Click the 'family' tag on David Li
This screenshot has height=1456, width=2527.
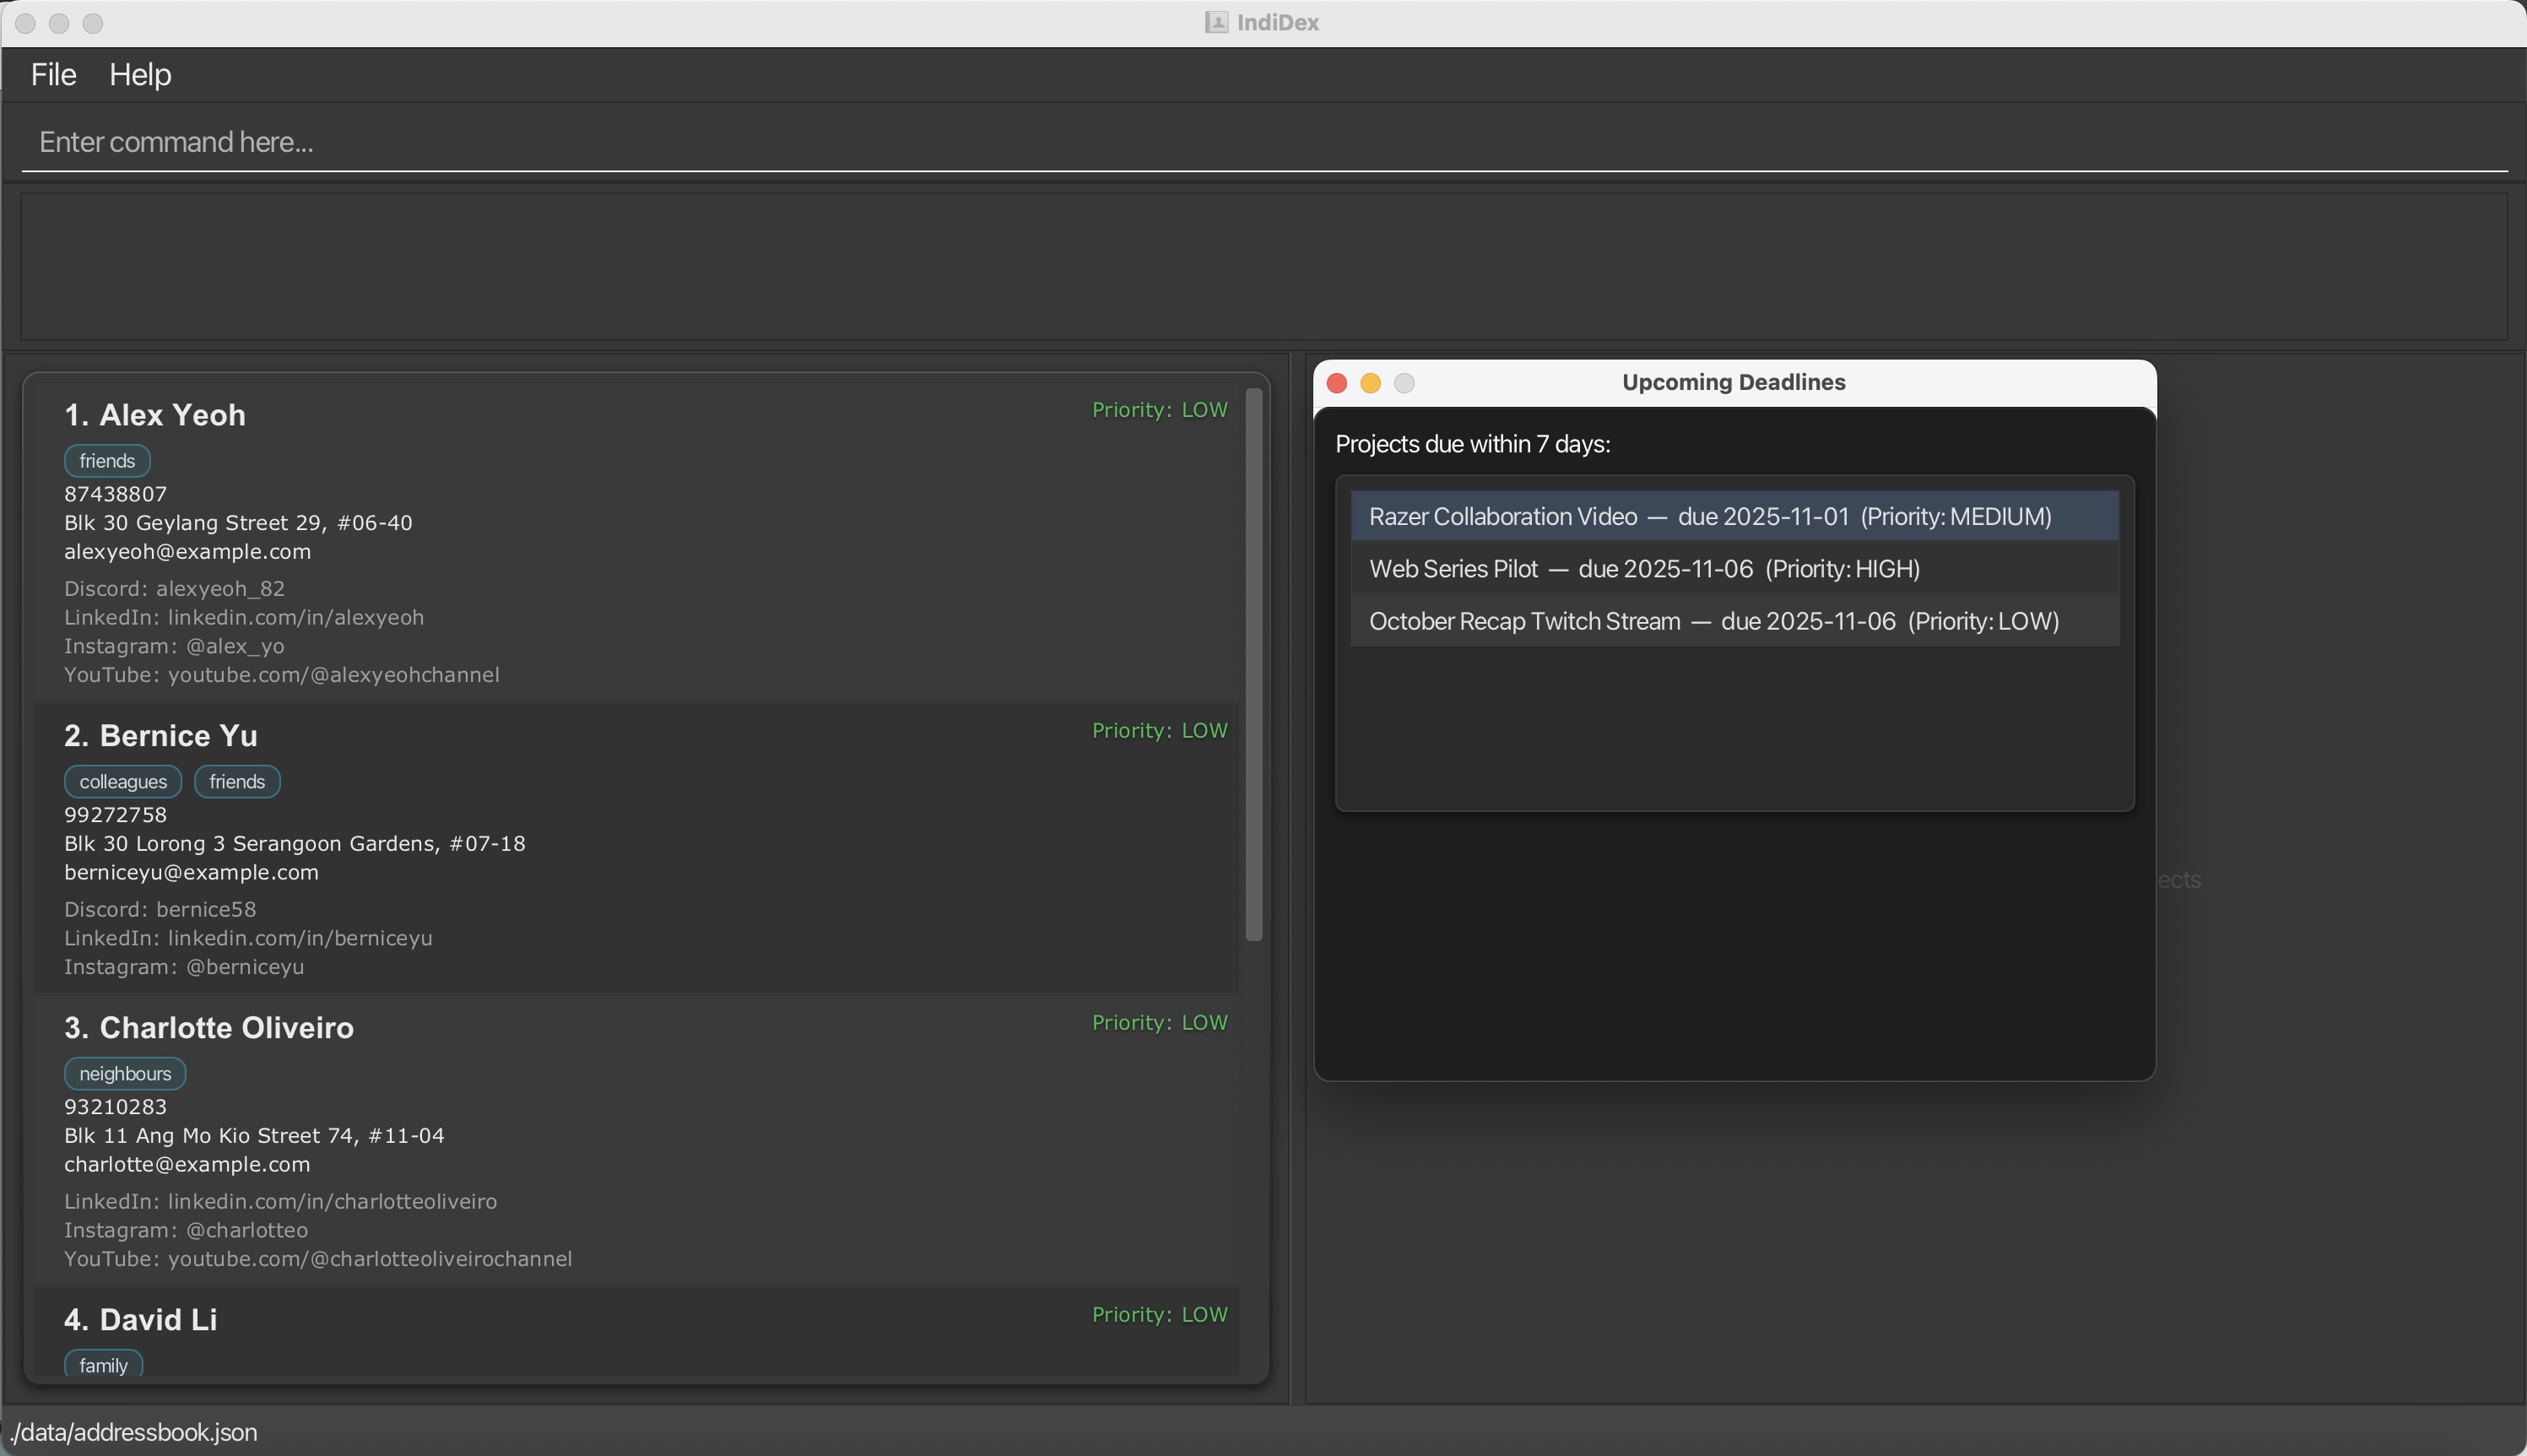[103, 1365]
